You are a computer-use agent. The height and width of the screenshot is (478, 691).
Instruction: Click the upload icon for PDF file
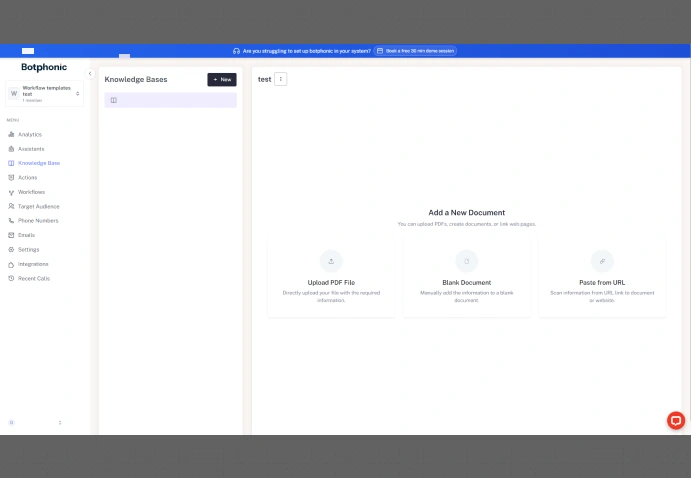pyautogui.click(x=331, y=261)
